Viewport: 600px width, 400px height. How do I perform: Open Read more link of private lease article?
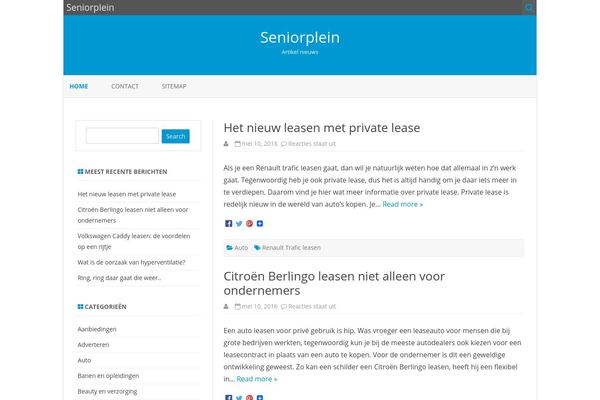click(403, 204)
